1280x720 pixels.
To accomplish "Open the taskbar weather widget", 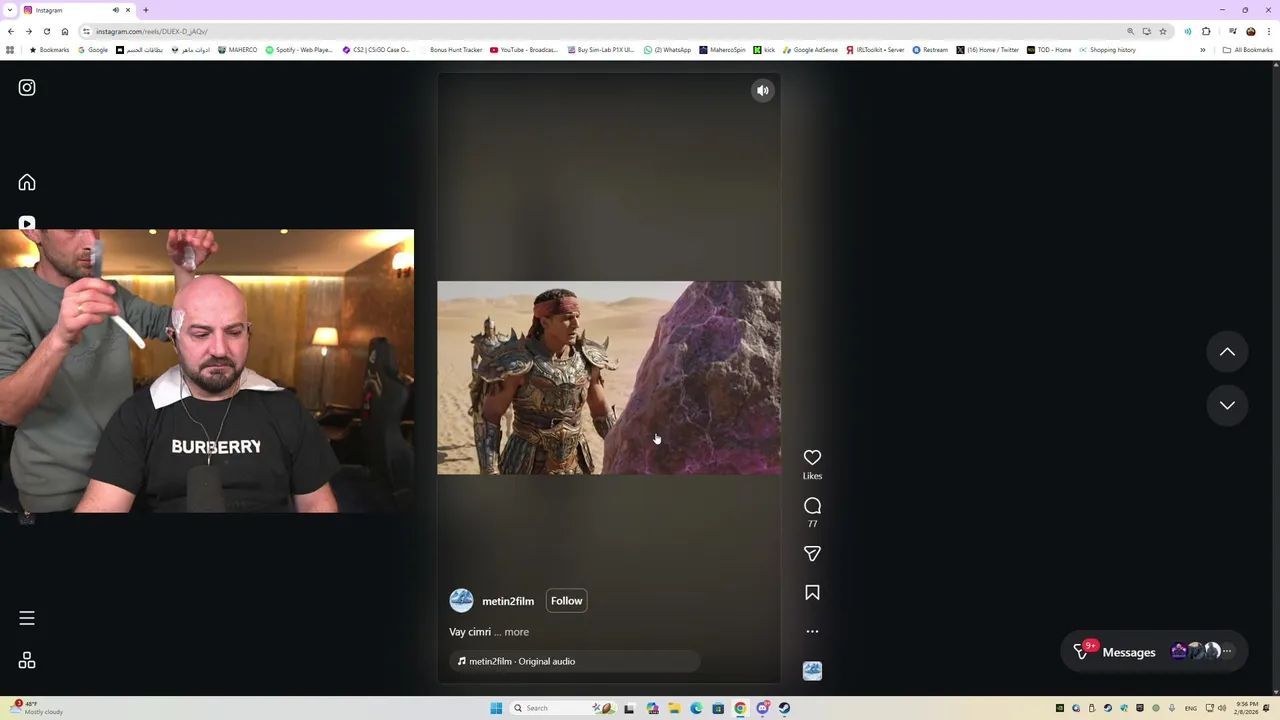I will [x=35, y=708].
